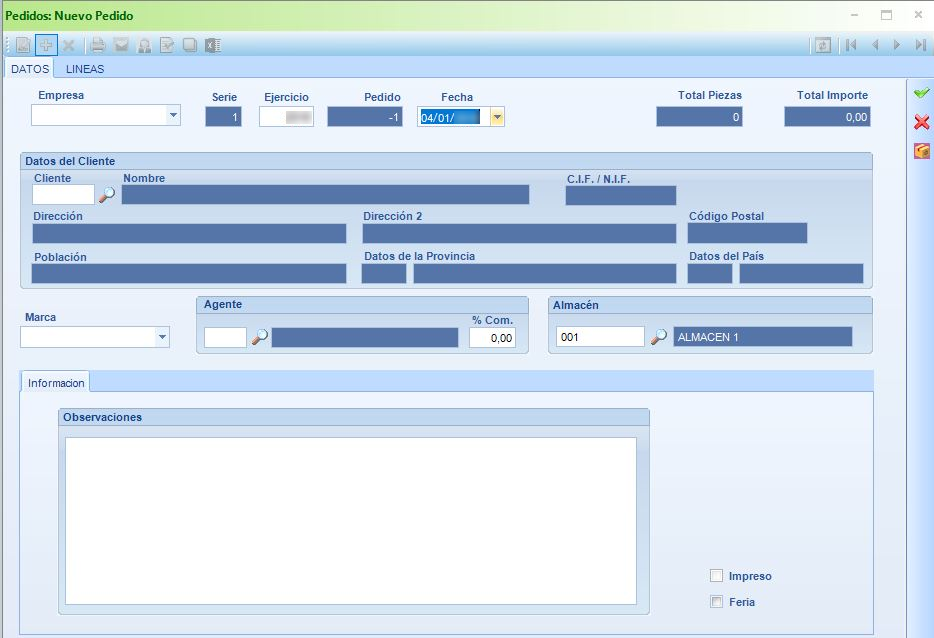The height and width of the screenshot is (638, 934).
Task: Click the Serie value '1'
Action: pyautogui.click(x=235, y=117)
